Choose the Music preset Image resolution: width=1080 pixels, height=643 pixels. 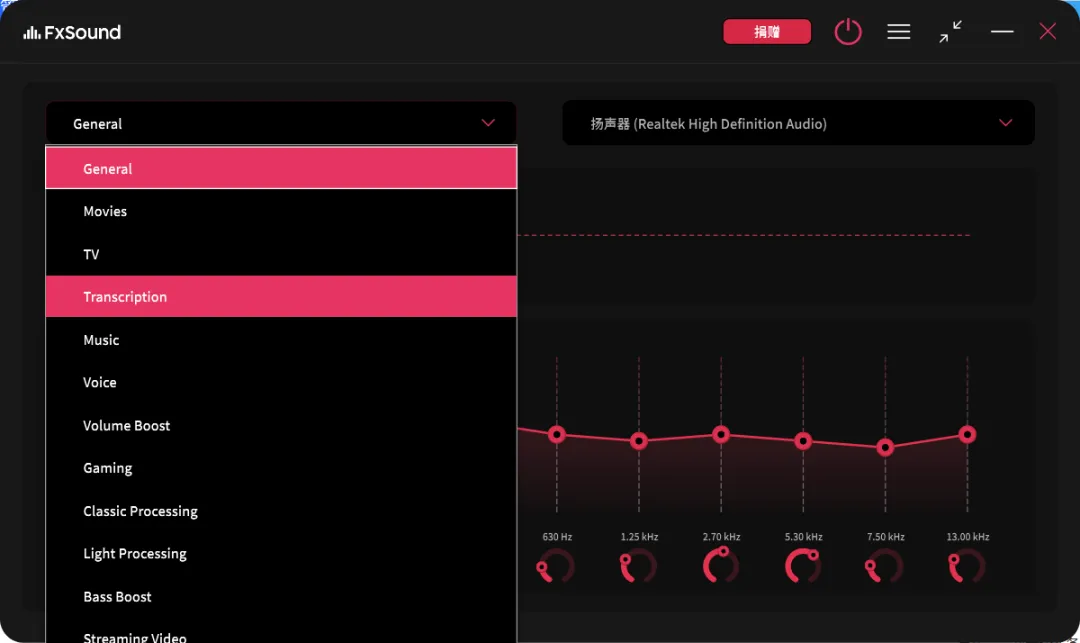pyautogui.click(x=281, y=340)
